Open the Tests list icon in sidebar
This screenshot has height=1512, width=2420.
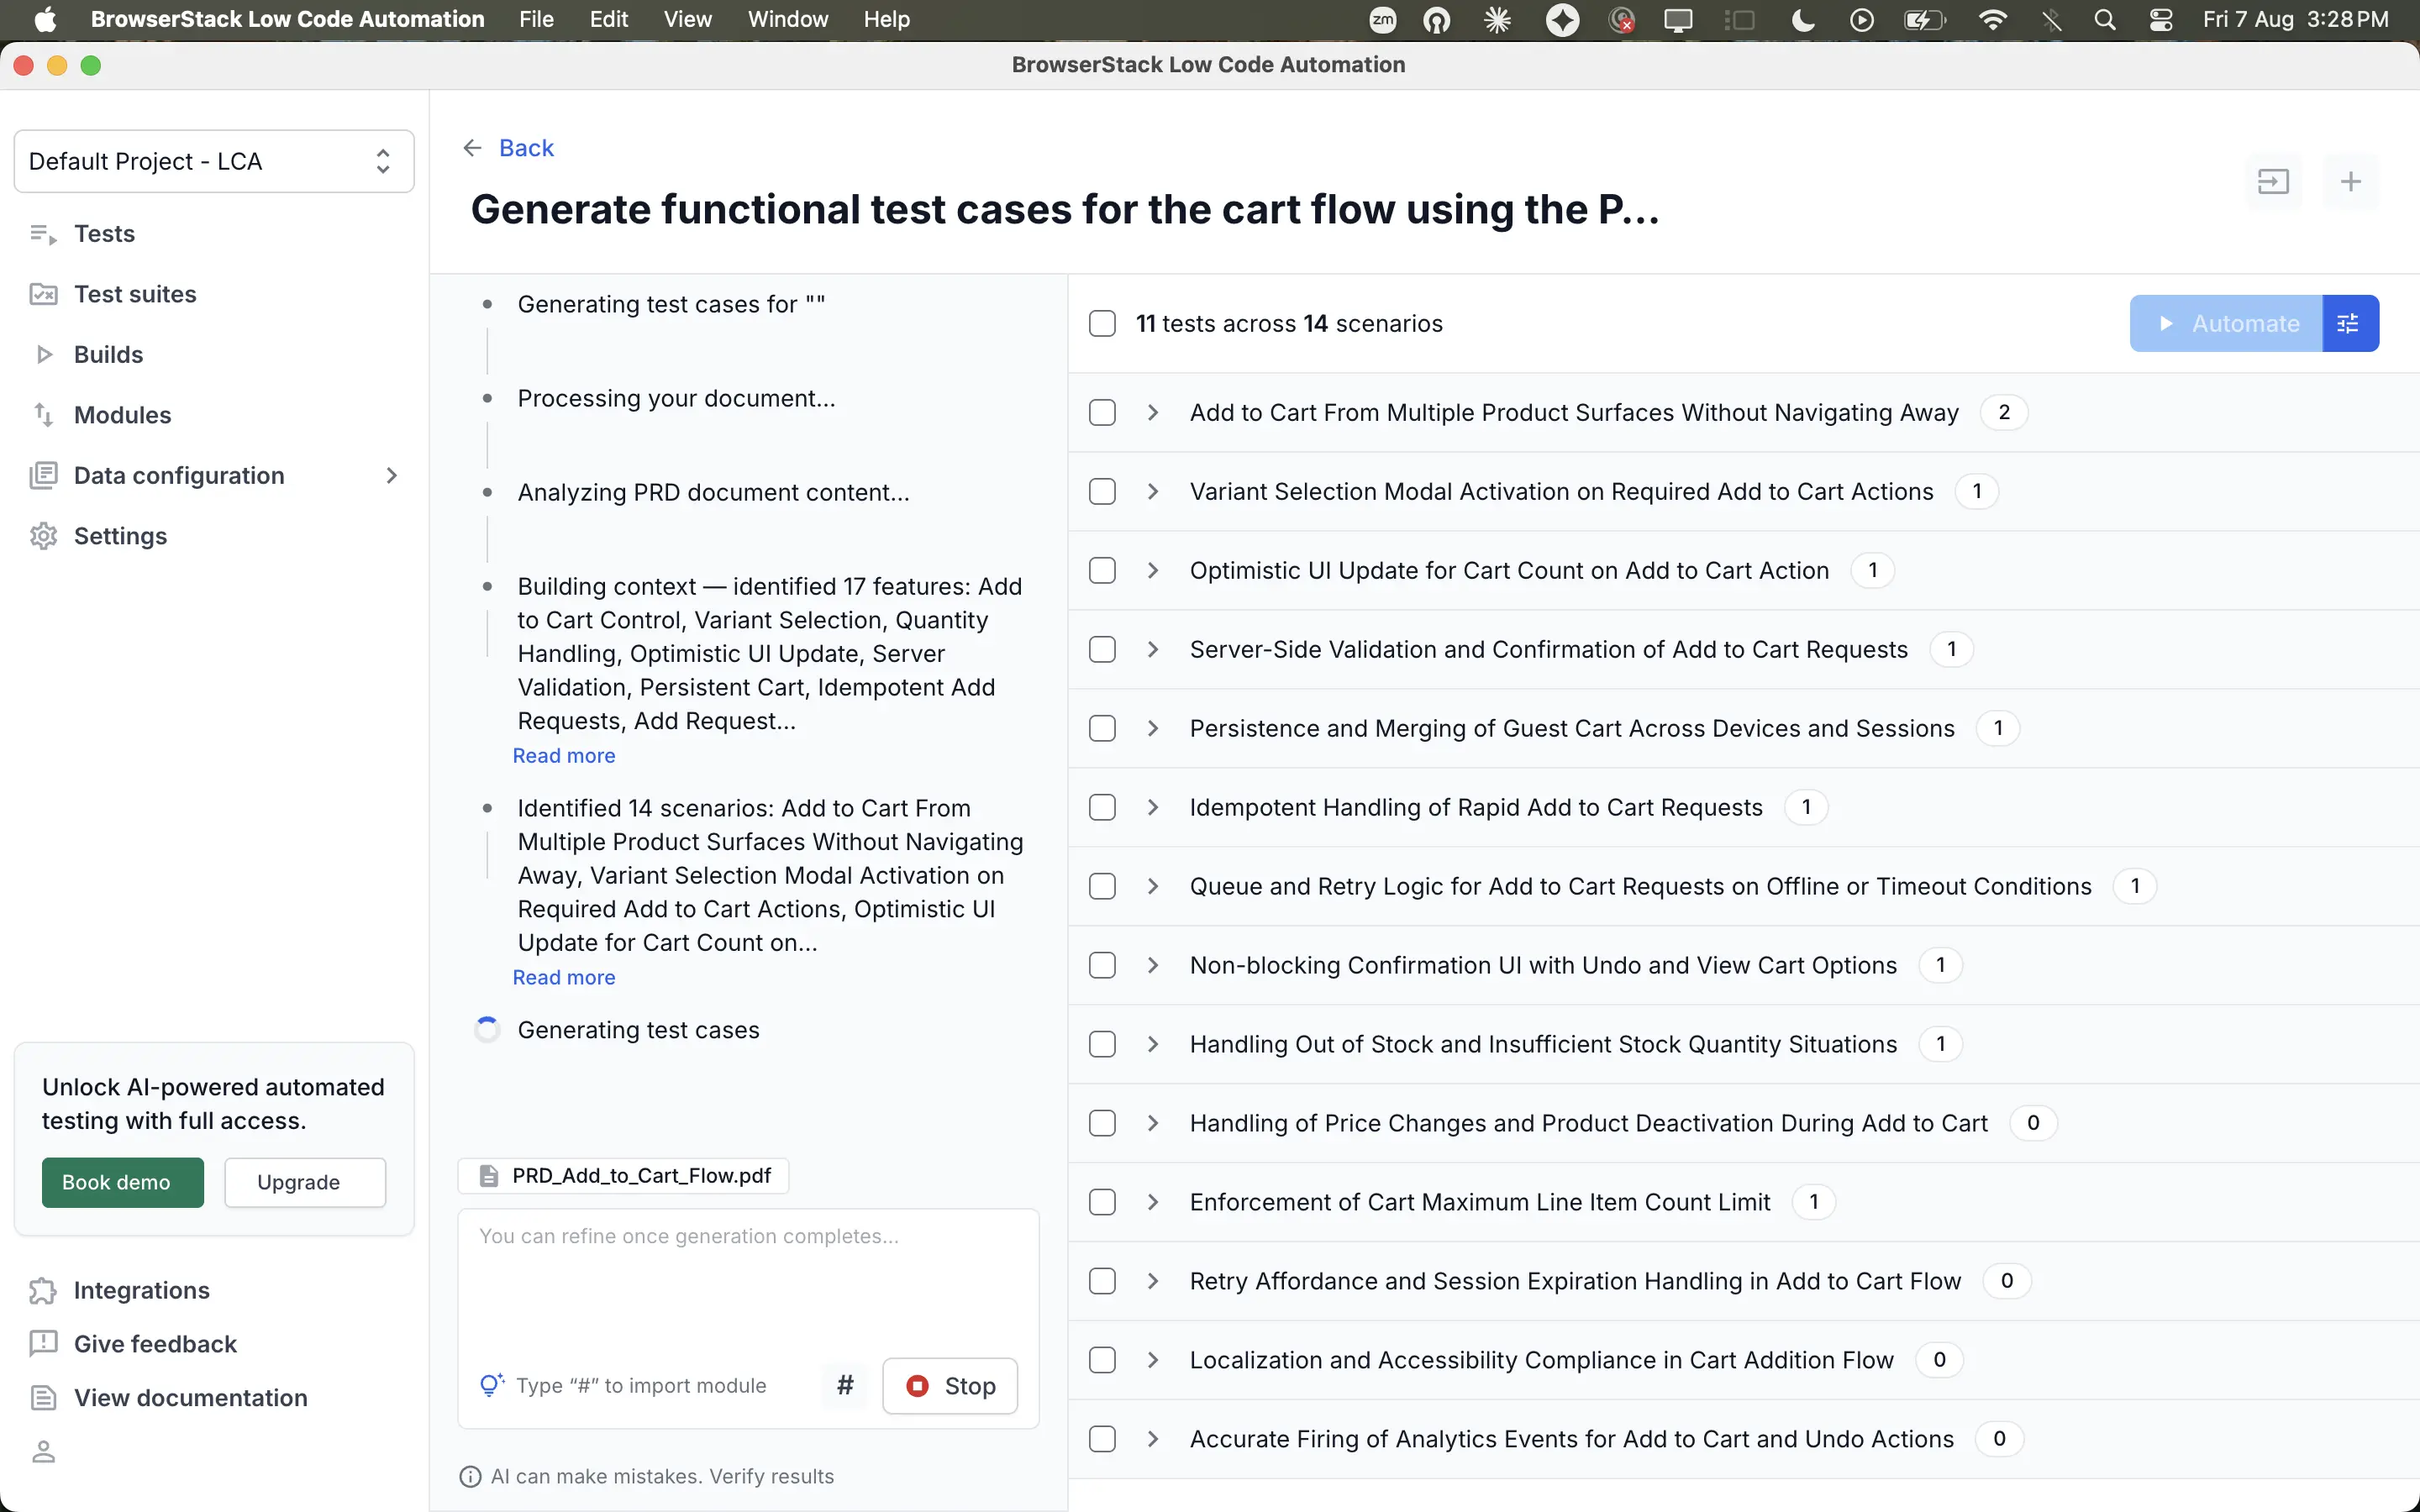click(43, 234)
